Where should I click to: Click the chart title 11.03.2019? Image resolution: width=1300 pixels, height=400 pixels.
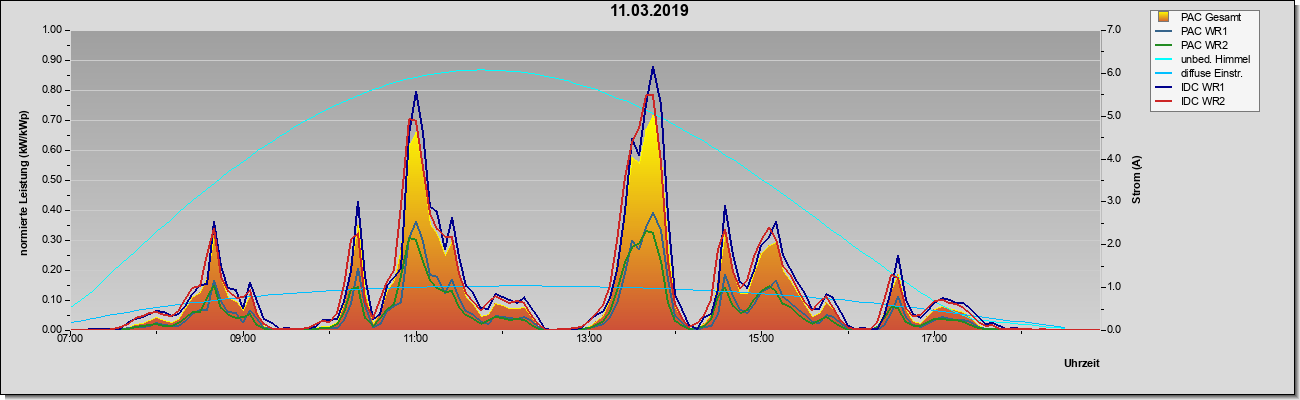[x=649, y=11]
